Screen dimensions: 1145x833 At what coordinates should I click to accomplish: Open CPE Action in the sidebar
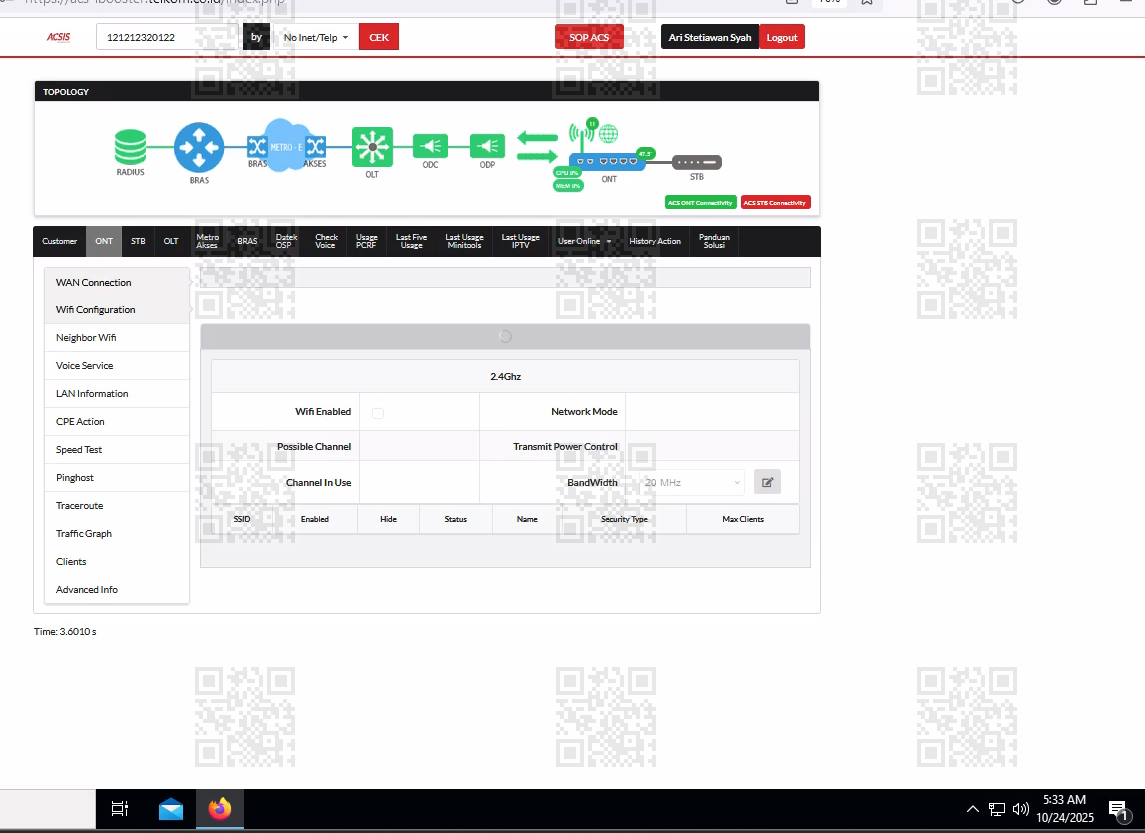point(117,422)
